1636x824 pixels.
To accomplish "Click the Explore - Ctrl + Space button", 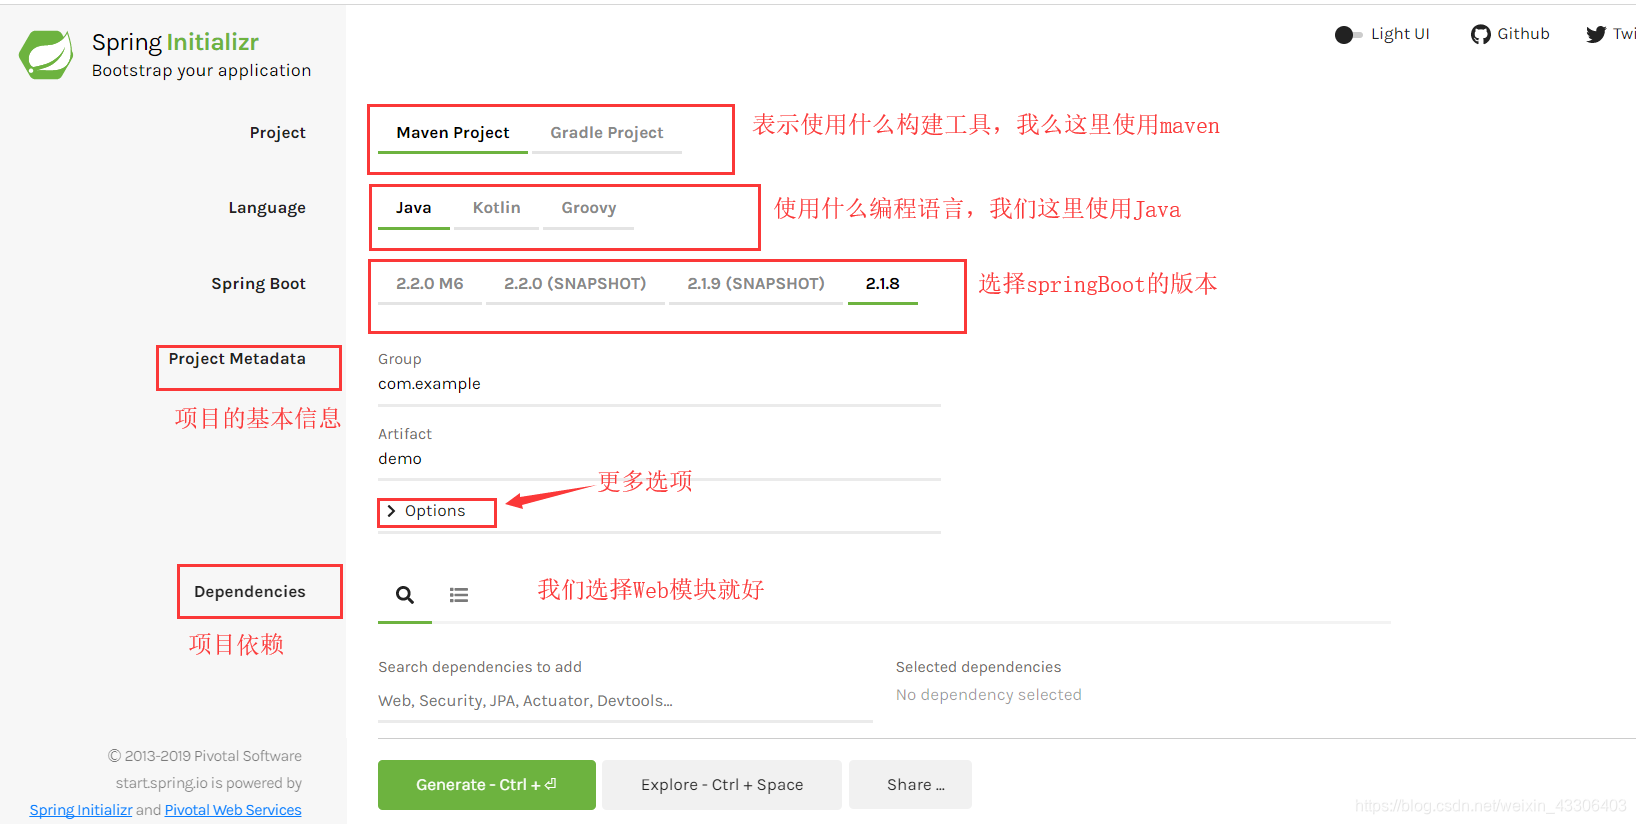I will click(x=722, y=785).
